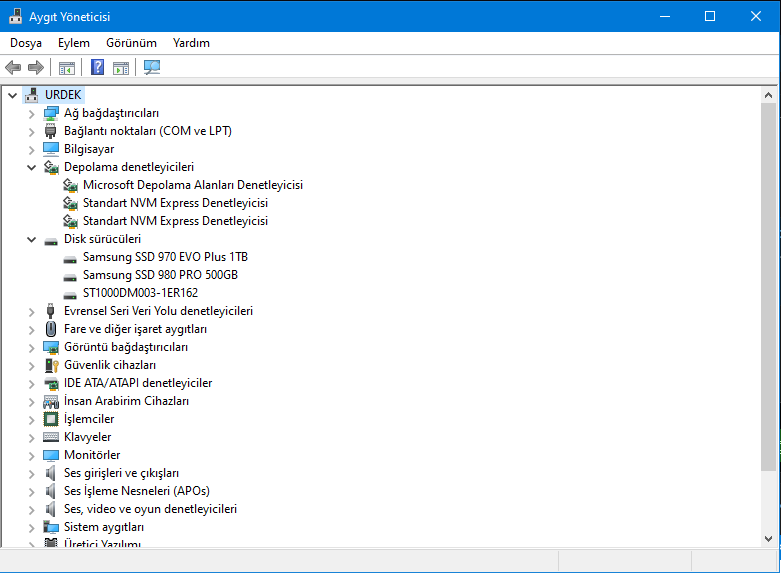781x573 pixels.
Task: Click the Monitörler monitor icon
Action: point(51,455)
